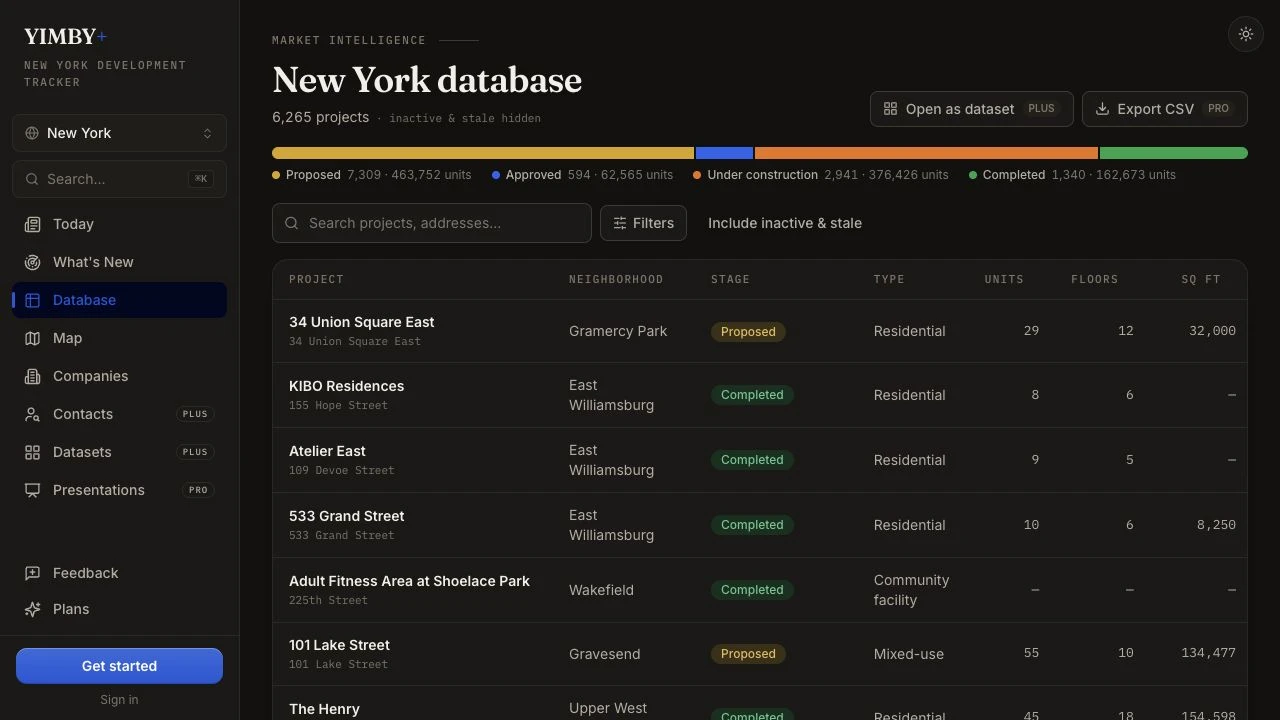Toggle light/dark theme sun icon
This screenshot has height=720, width=1280.
[1246, 34]
